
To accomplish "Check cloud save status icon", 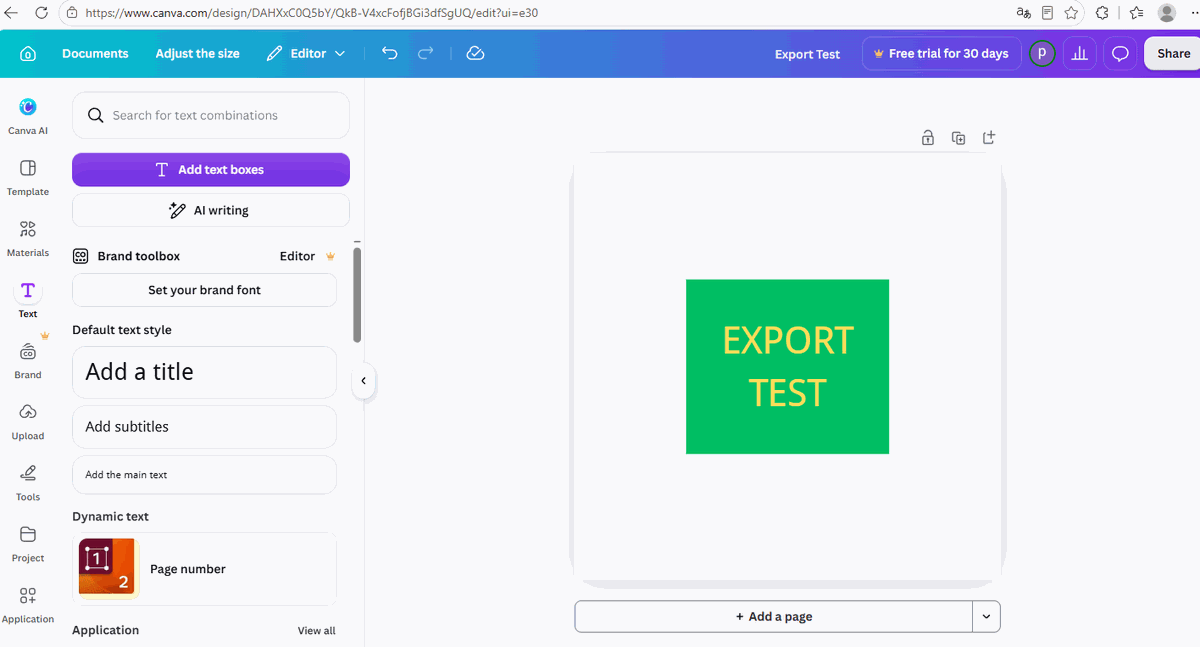I will [476, 54].
